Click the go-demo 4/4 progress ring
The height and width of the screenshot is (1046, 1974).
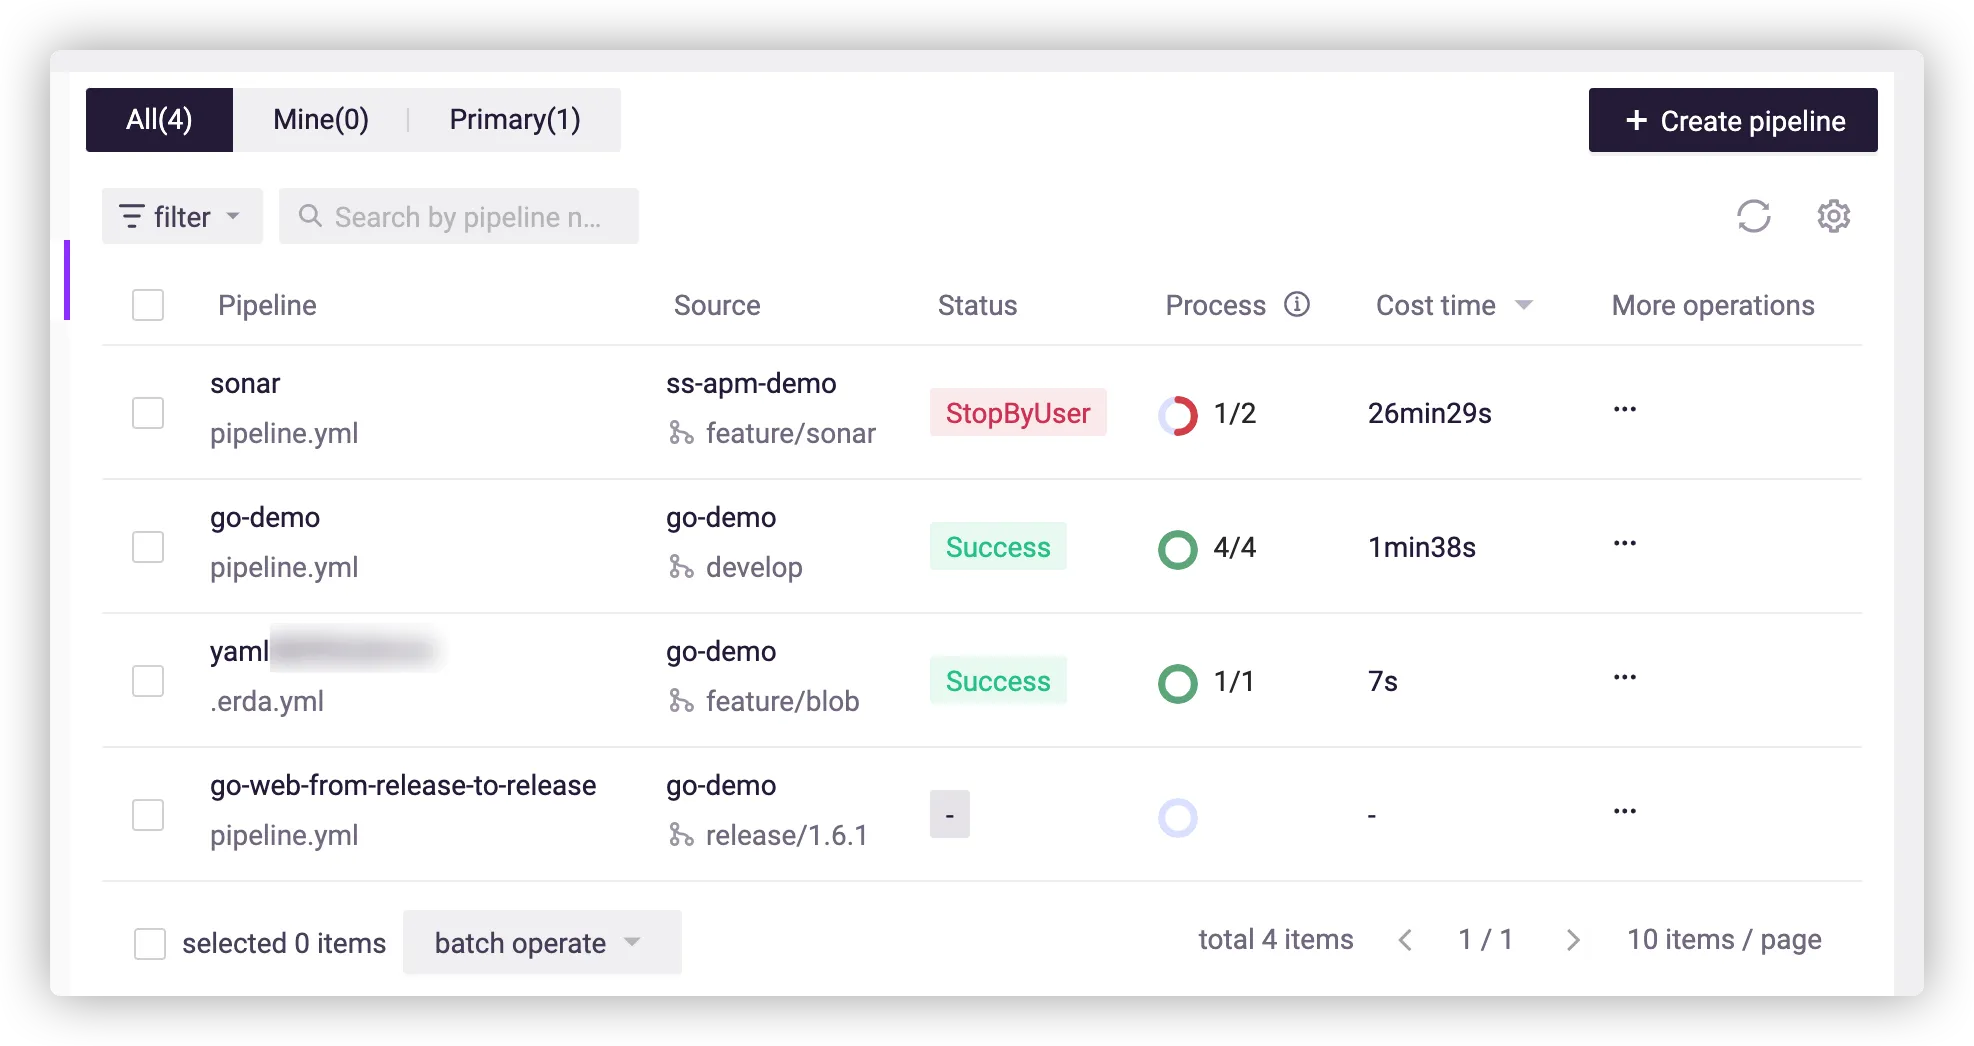point(1177,548)
